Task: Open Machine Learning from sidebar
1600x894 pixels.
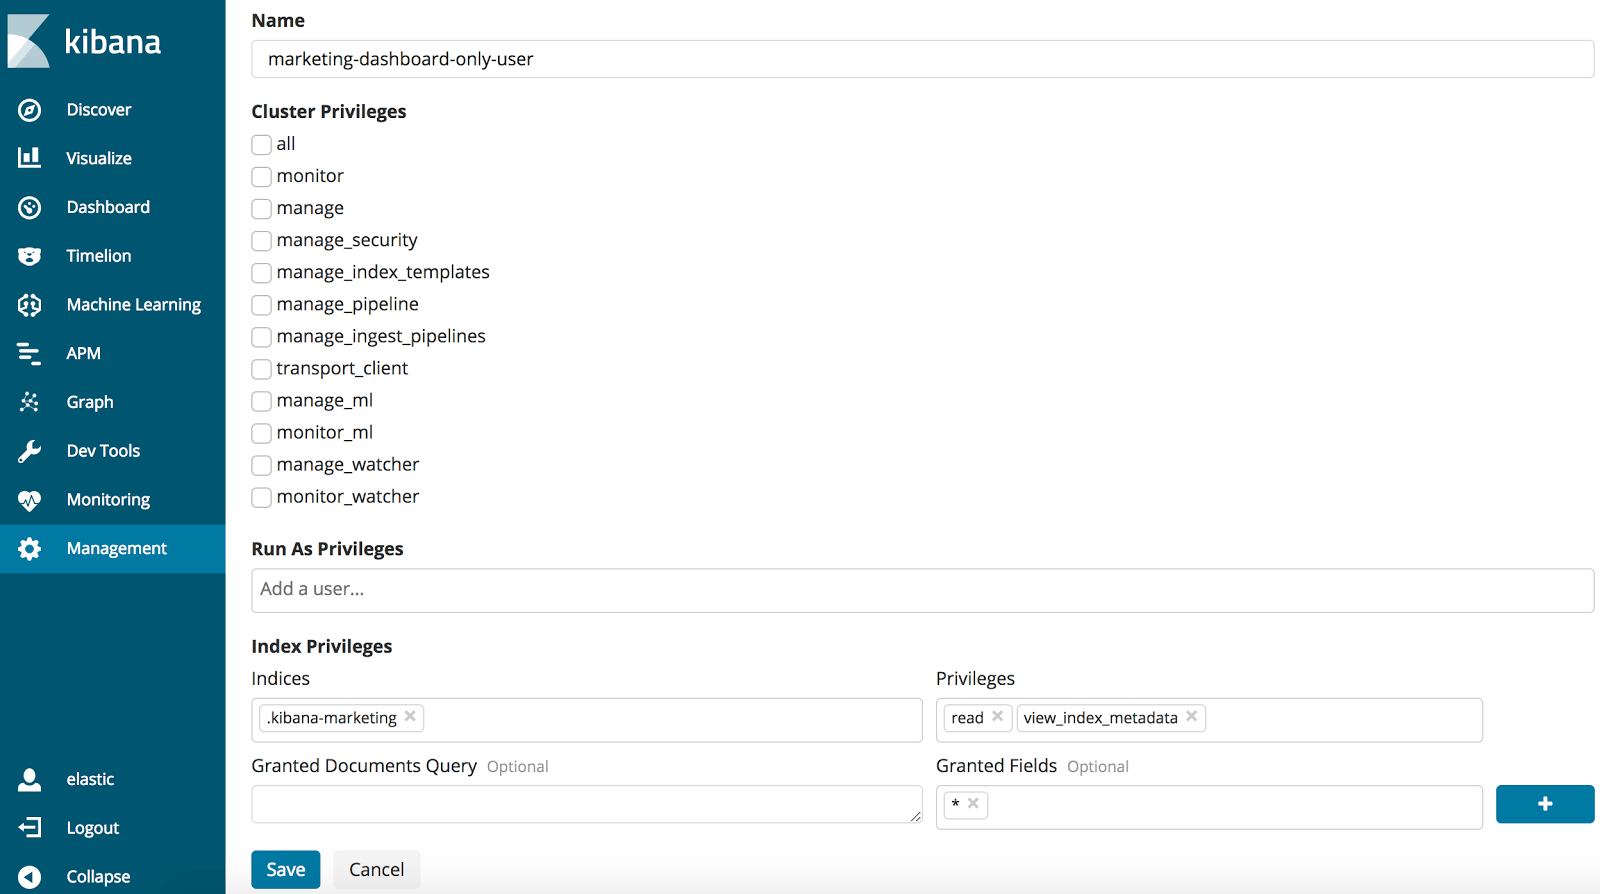Action: pos(134,305)
